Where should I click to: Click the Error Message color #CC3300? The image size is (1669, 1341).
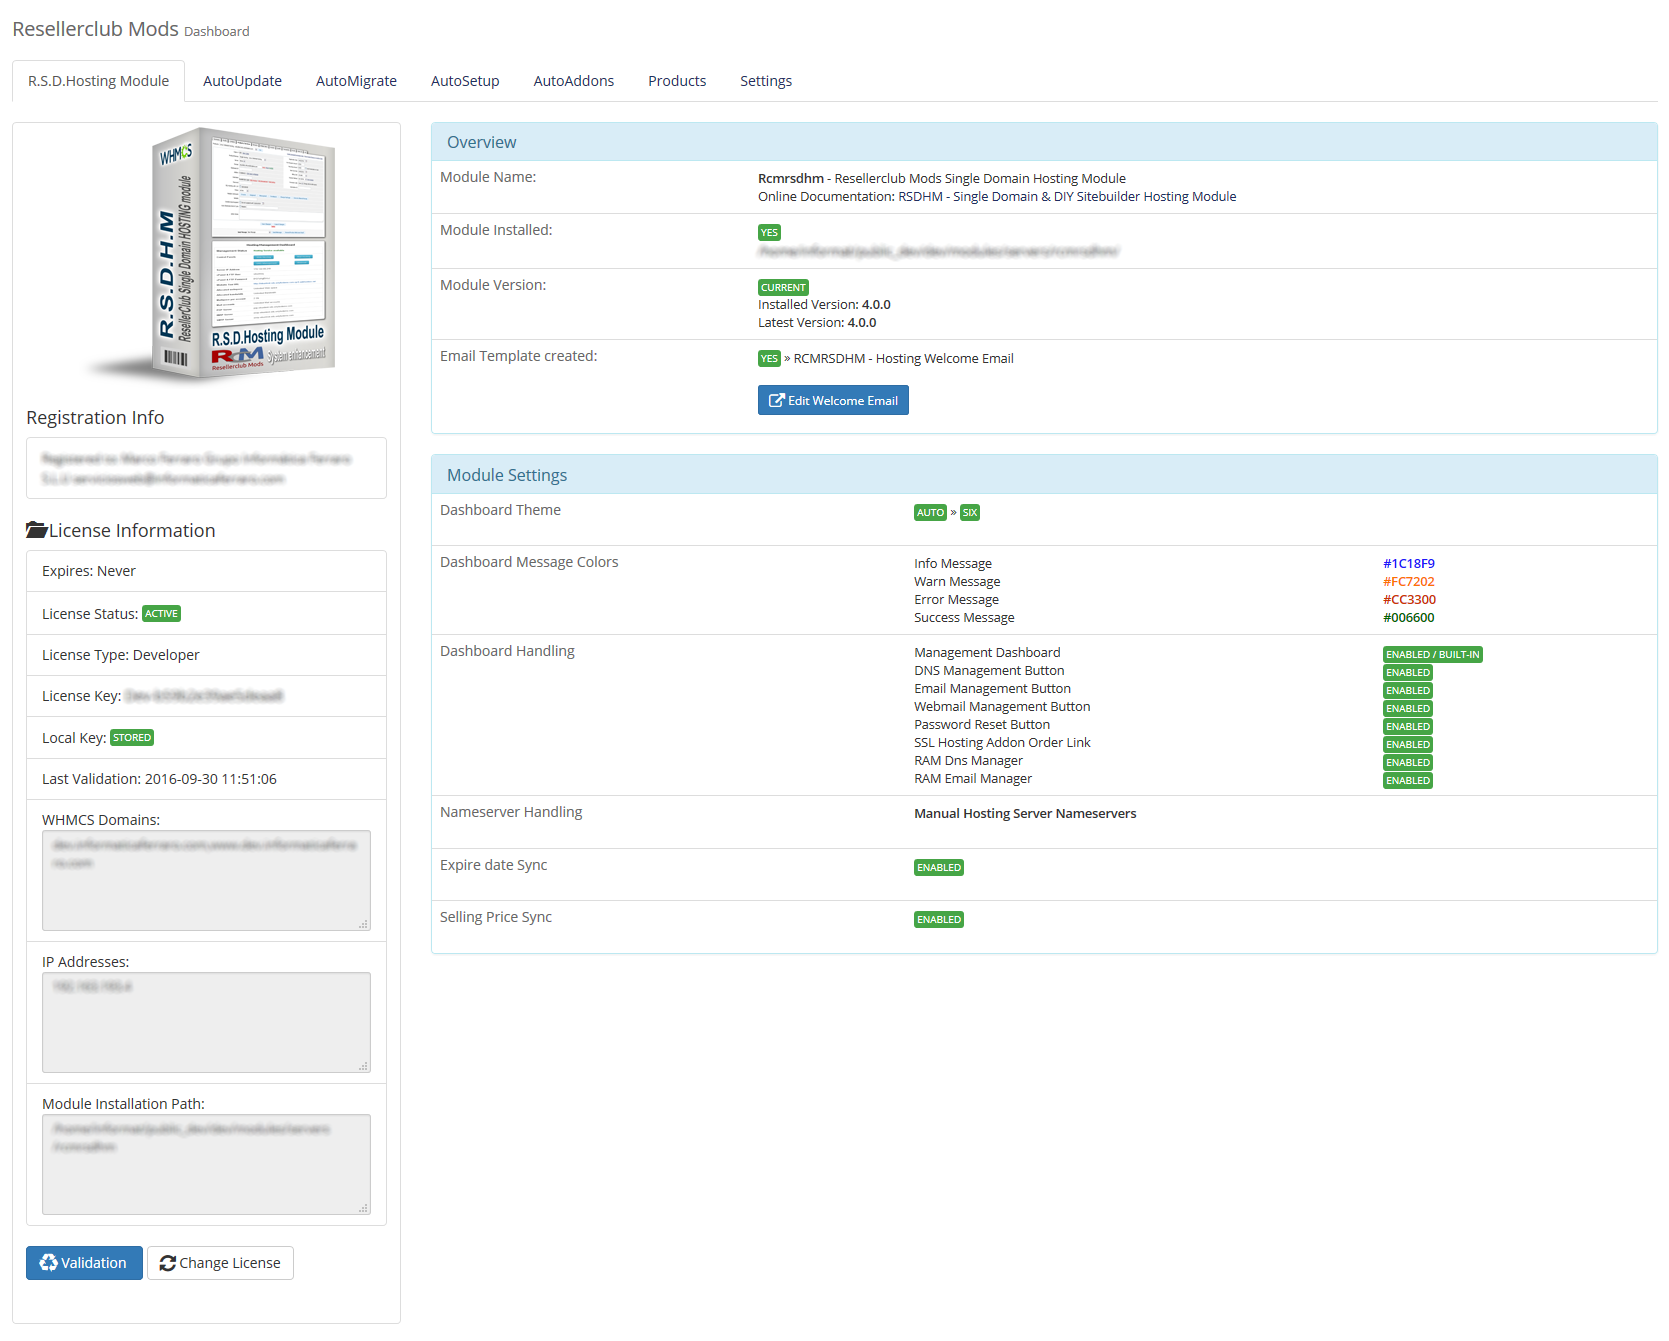pos(1409,600)
